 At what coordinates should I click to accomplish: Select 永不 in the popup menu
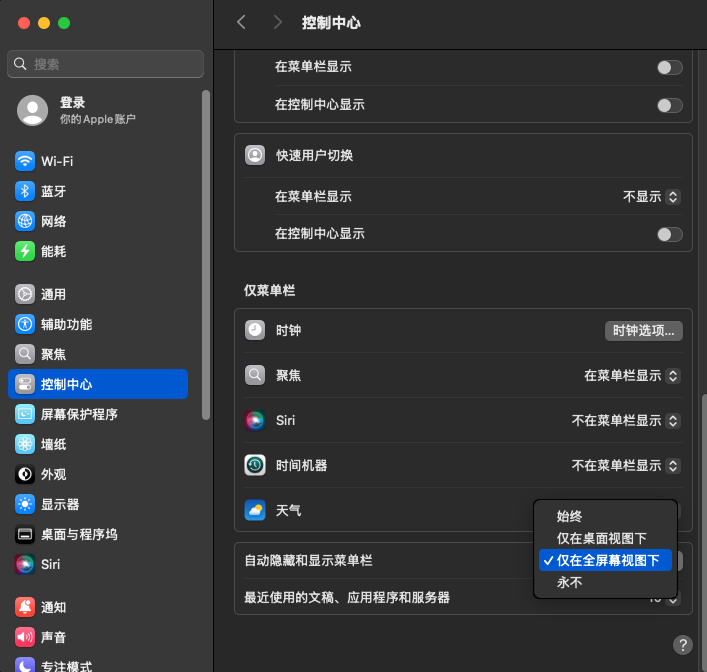point(569,582)
